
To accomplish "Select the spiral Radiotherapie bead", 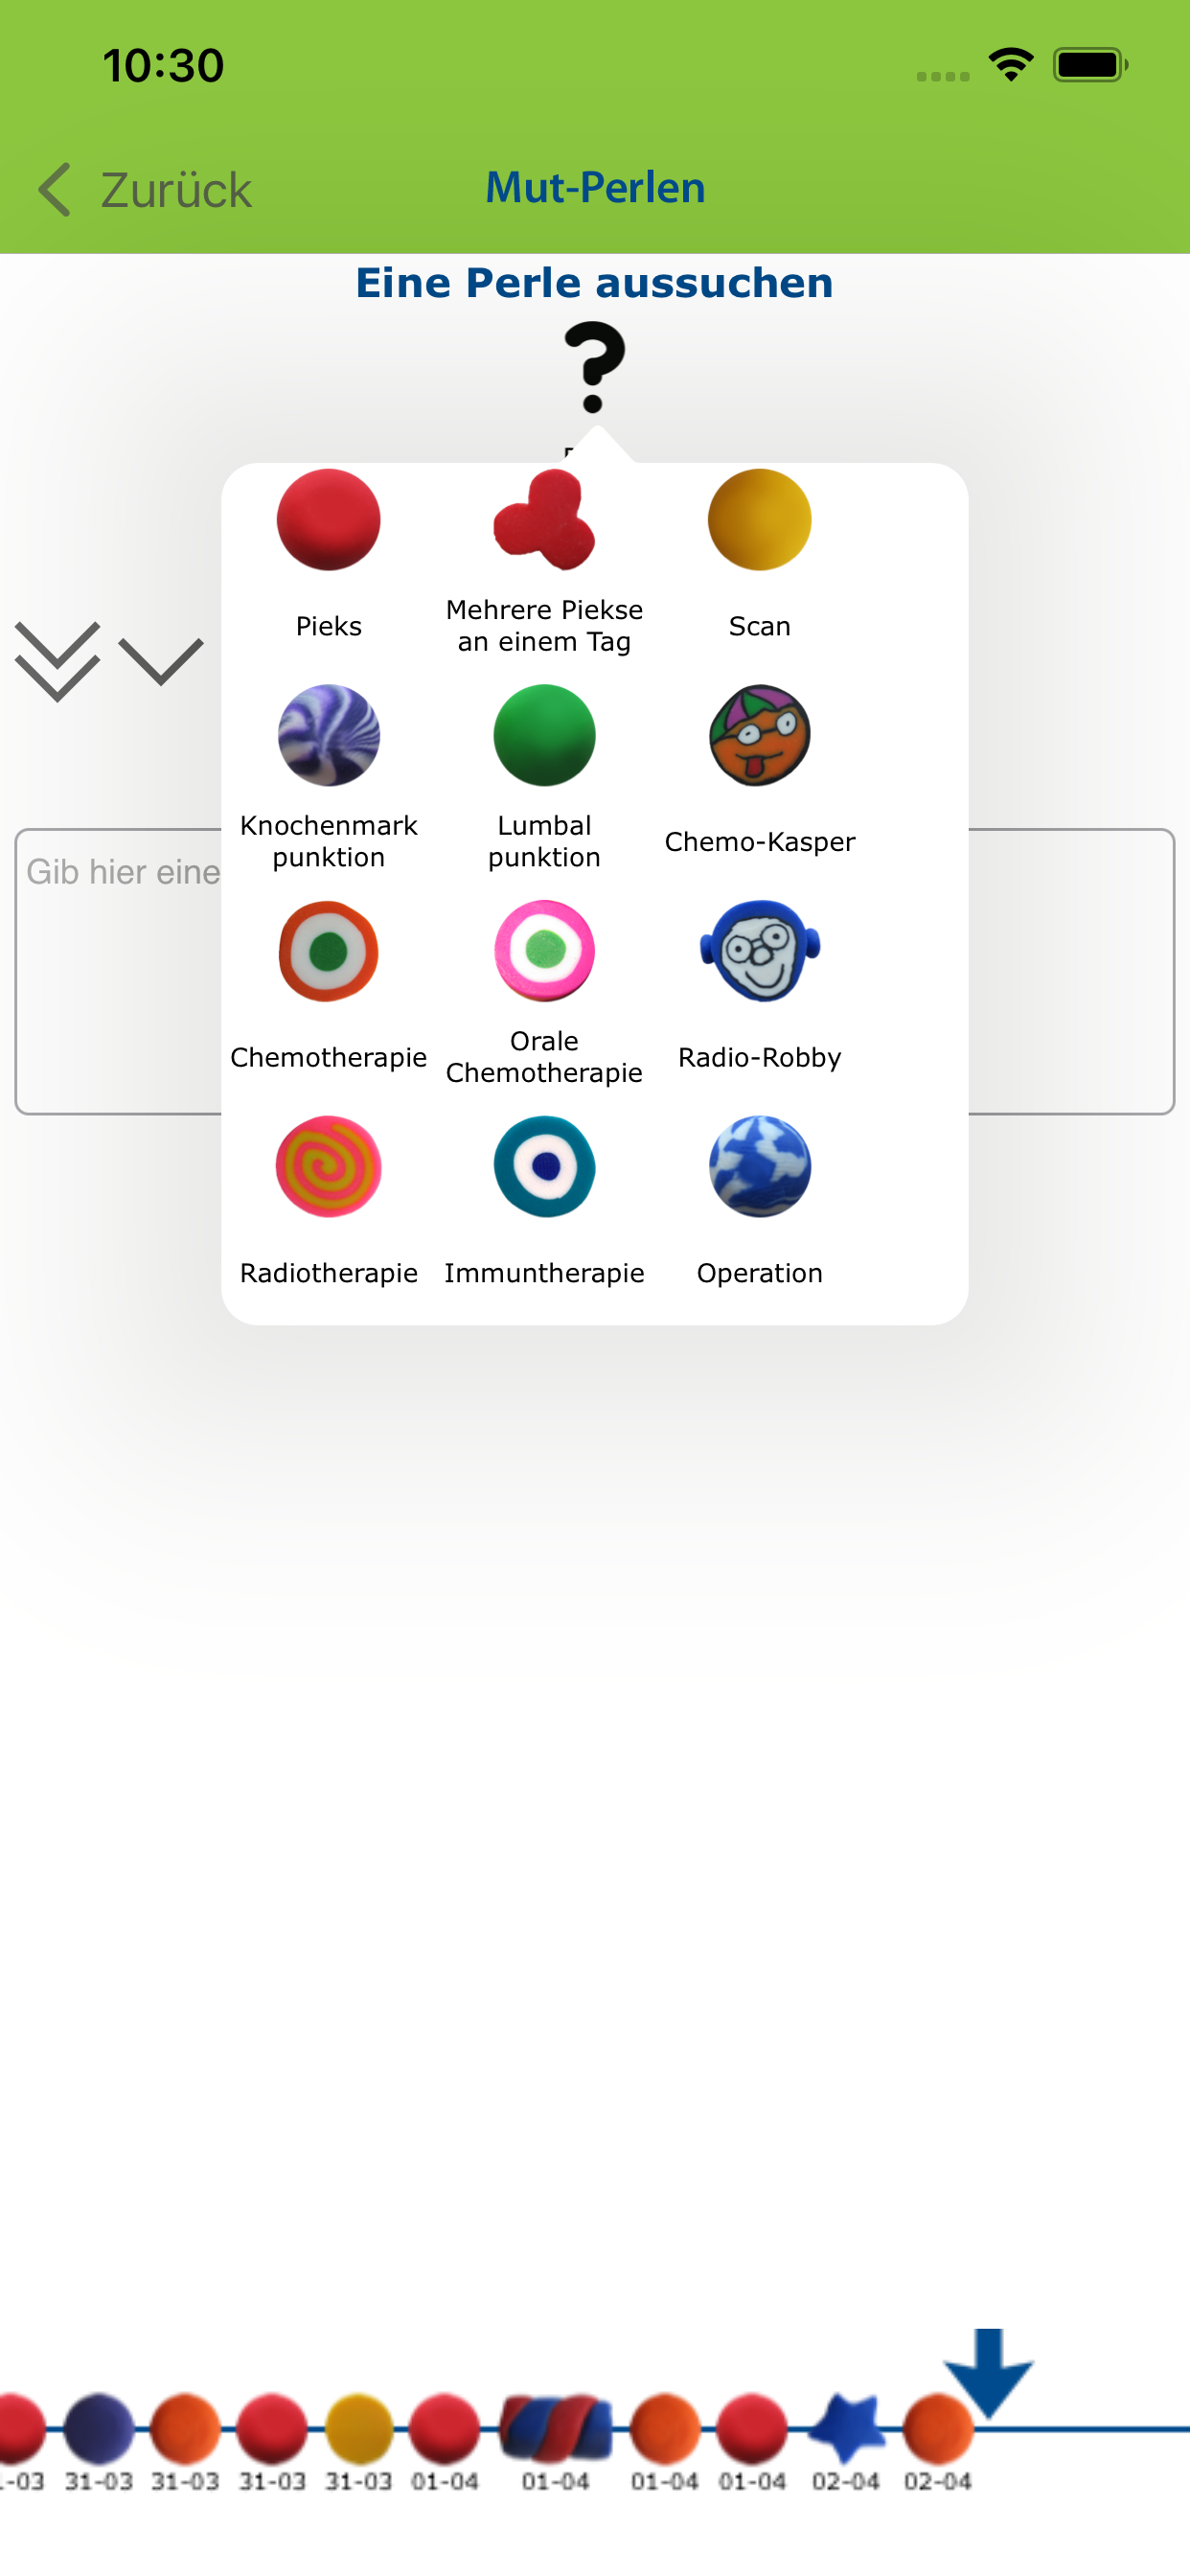I will point(328,1166).
